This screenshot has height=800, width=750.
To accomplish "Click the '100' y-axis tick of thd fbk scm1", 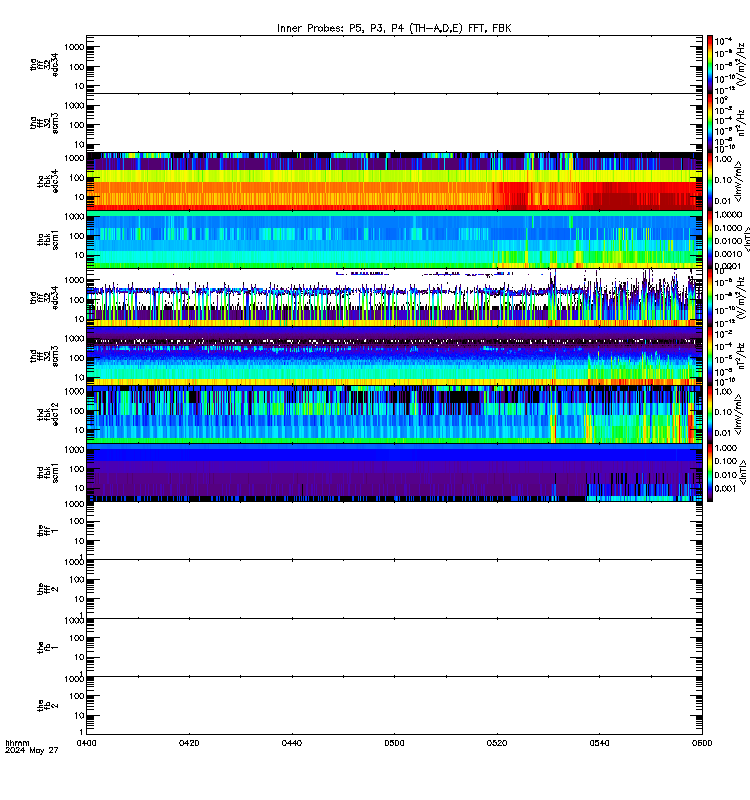I will 77,469.
